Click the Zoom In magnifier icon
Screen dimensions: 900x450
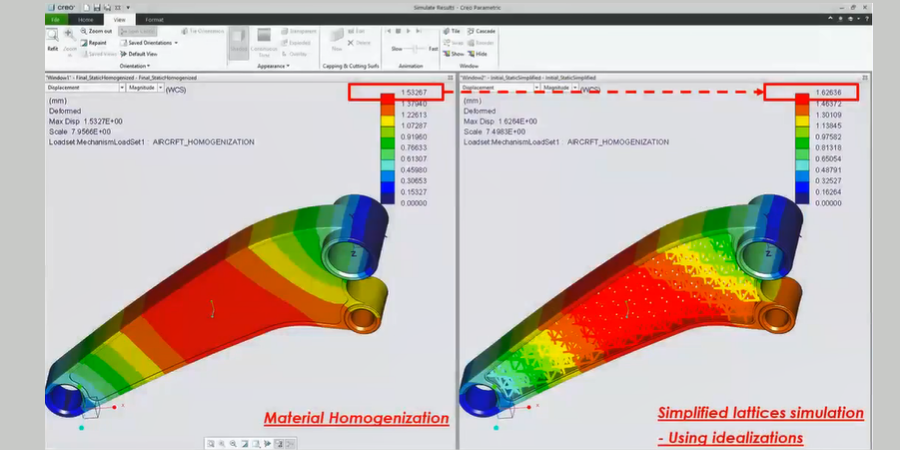(70, 38)
